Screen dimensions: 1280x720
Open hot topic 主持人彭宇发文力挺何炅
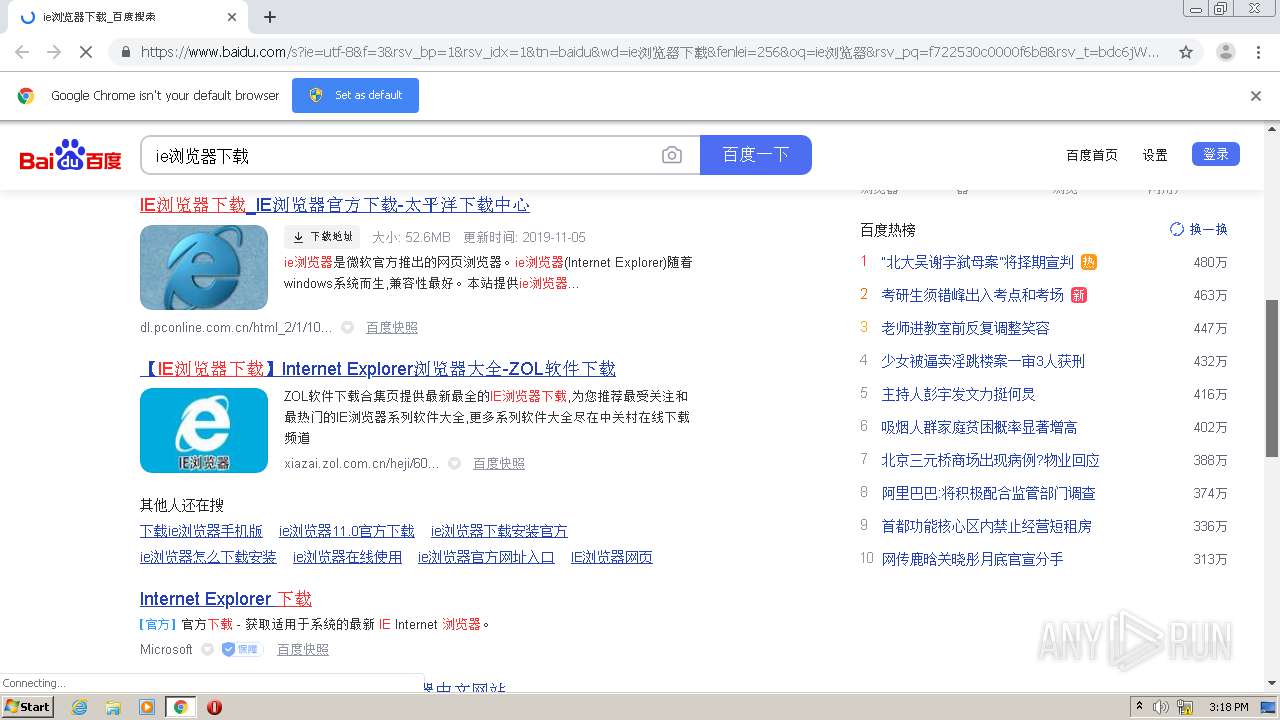958,394
